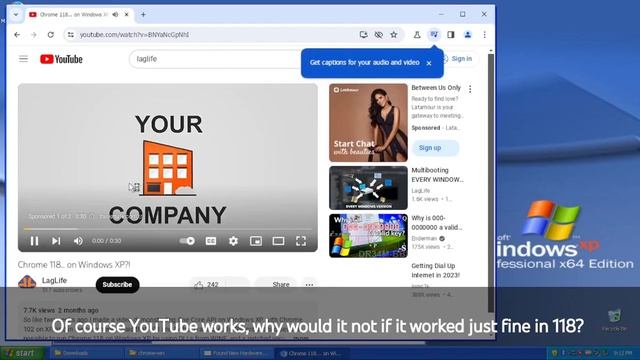Open the Chrome Labs flask icon
Screen dimensions: 640x360
pyautogui.click(x=417, y=35)
